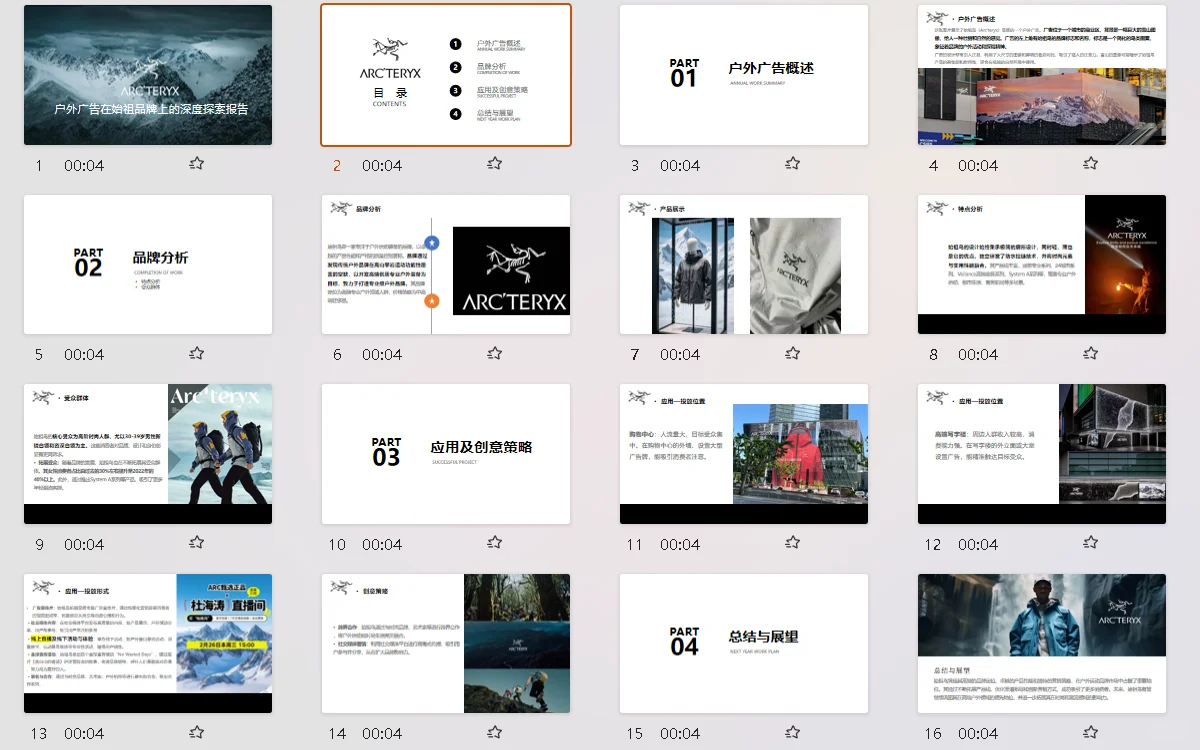
Task: Click the 00:04 timing under slide 14
Action: [x=382, y=734]
